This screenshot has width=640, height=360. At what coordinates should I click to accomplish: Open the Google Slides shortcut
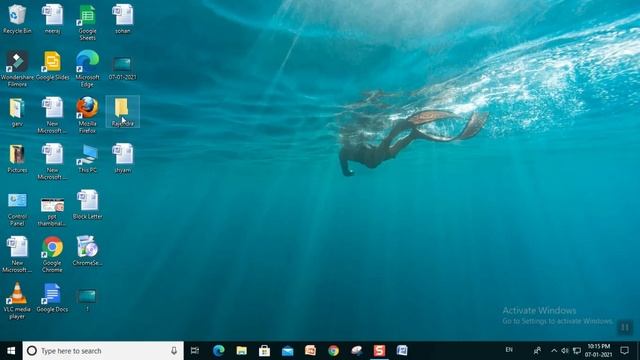click(52, 65)
